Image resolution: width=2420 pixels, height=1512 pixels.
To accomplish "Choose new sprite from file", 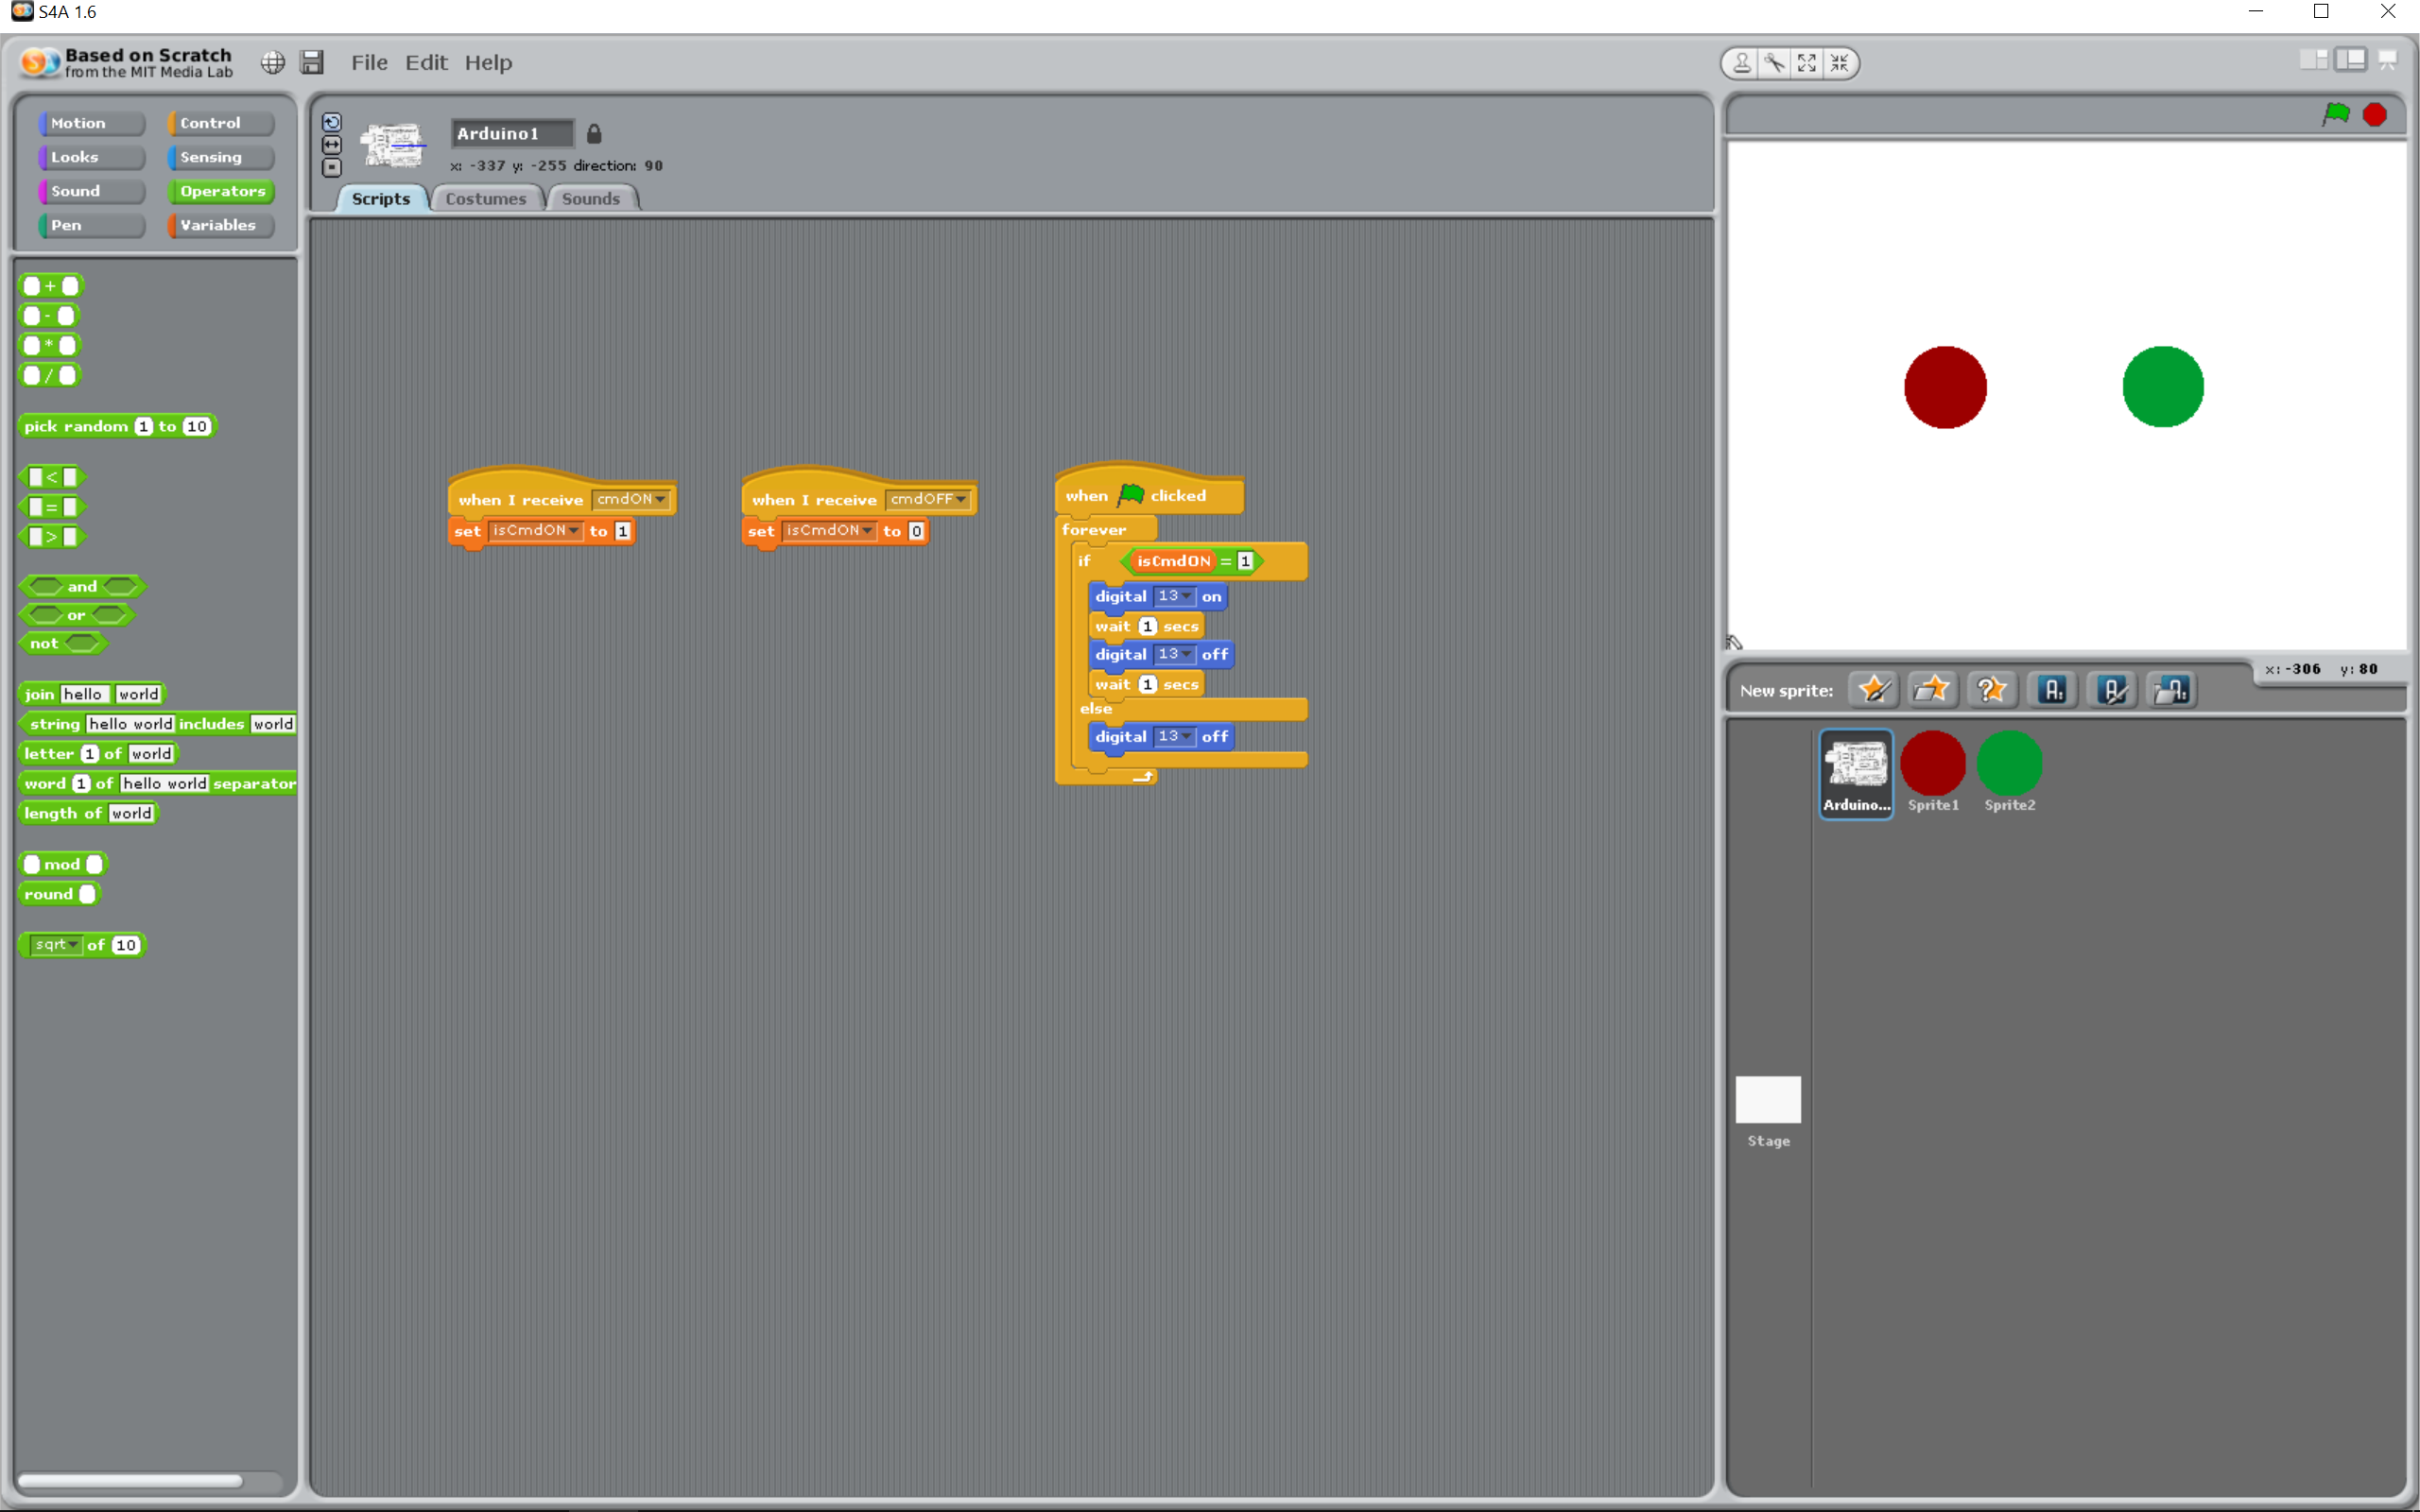I will click(1932, 690).
